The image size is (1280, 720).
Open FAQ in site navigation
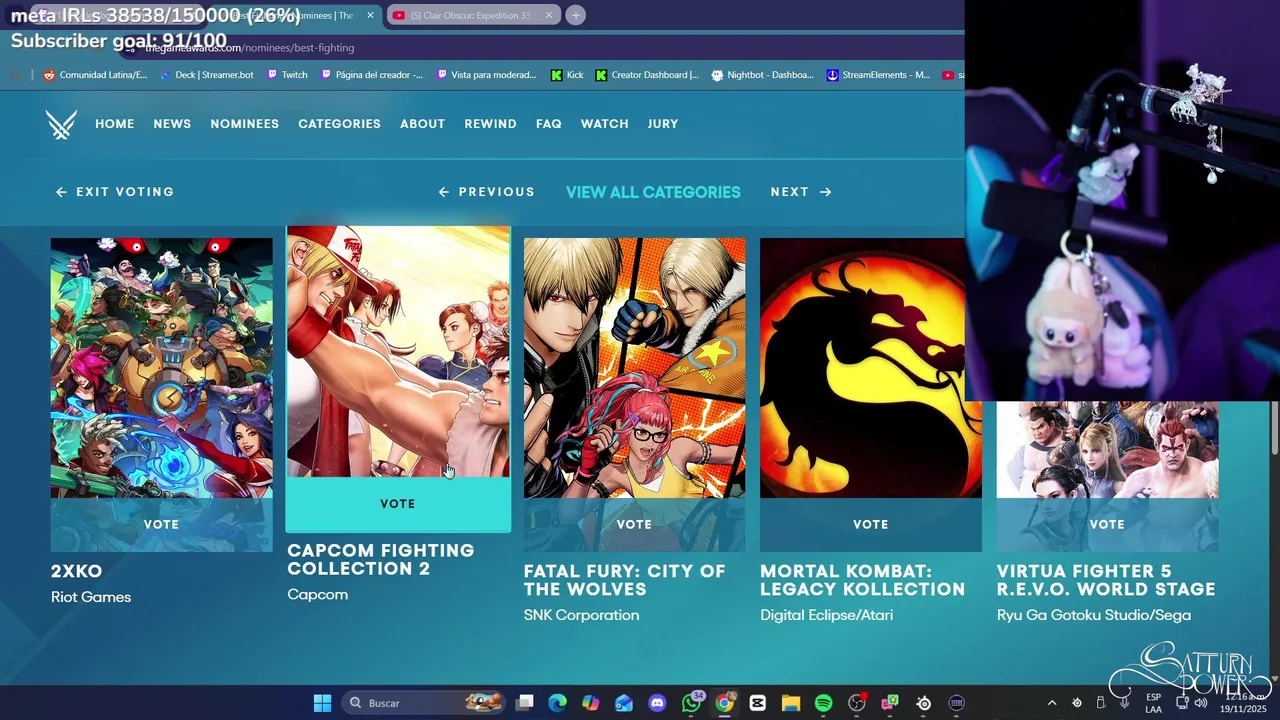tap(549, 124)
